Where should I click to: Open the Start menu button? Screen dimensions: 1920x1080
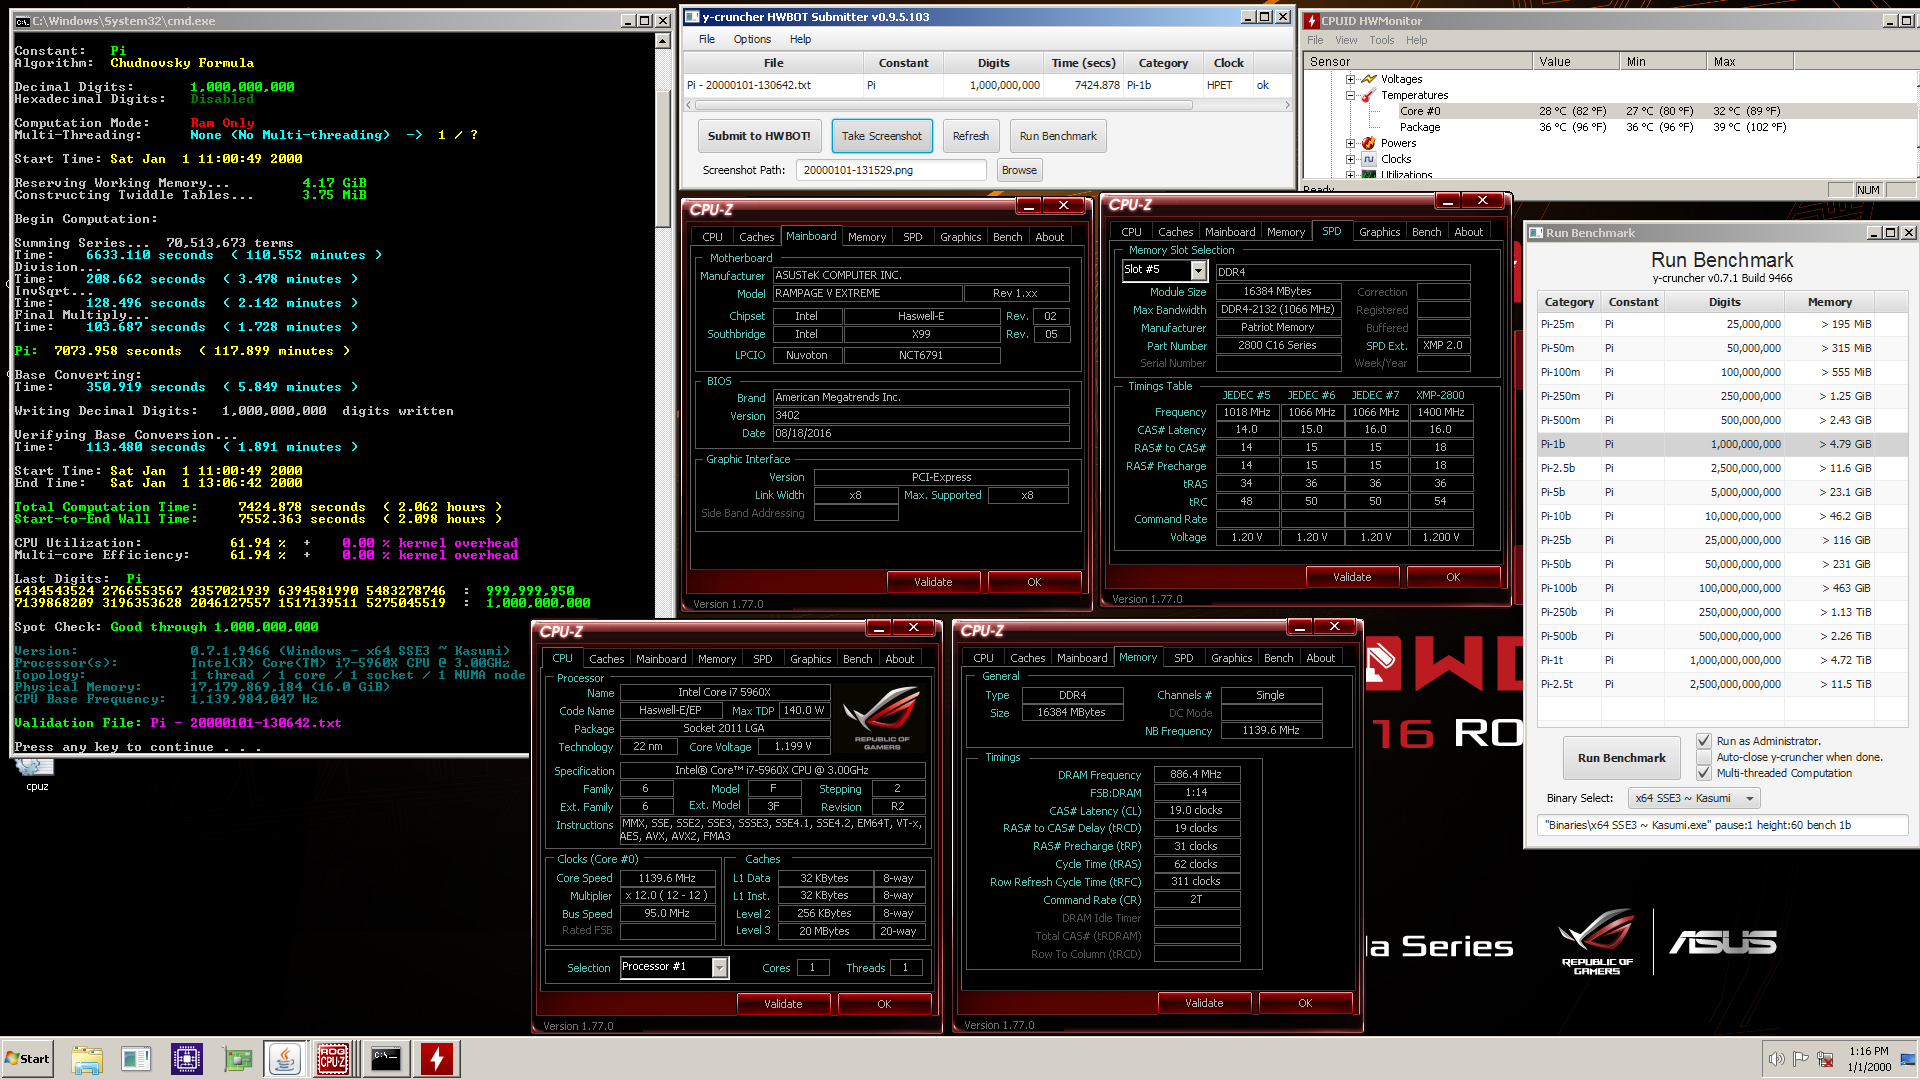pos(27,1059)
